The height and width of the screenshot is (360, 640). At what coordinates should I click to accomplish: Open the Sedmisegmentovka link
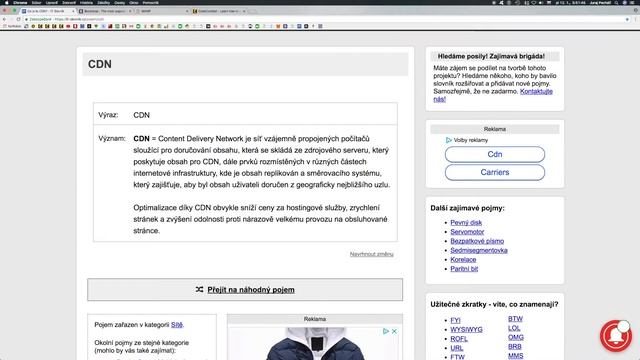(479, 250)
